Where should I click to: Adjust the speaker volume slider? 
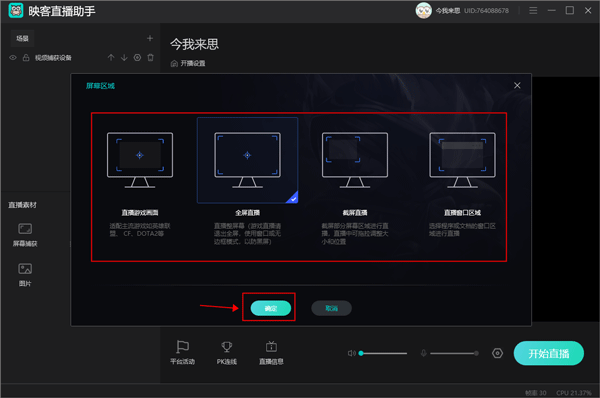(383, 353)
